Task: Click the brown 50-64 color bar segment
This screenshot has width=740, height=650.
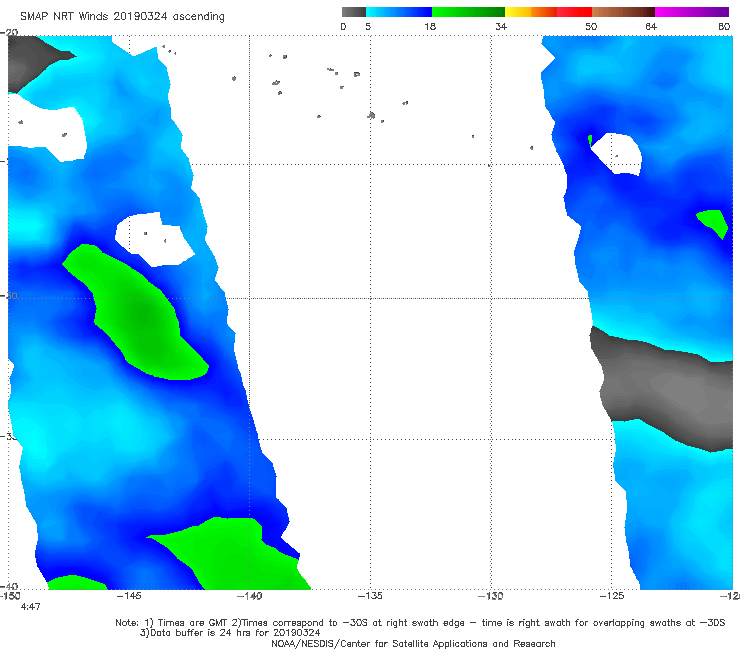Action: click(x=623, y=12)
